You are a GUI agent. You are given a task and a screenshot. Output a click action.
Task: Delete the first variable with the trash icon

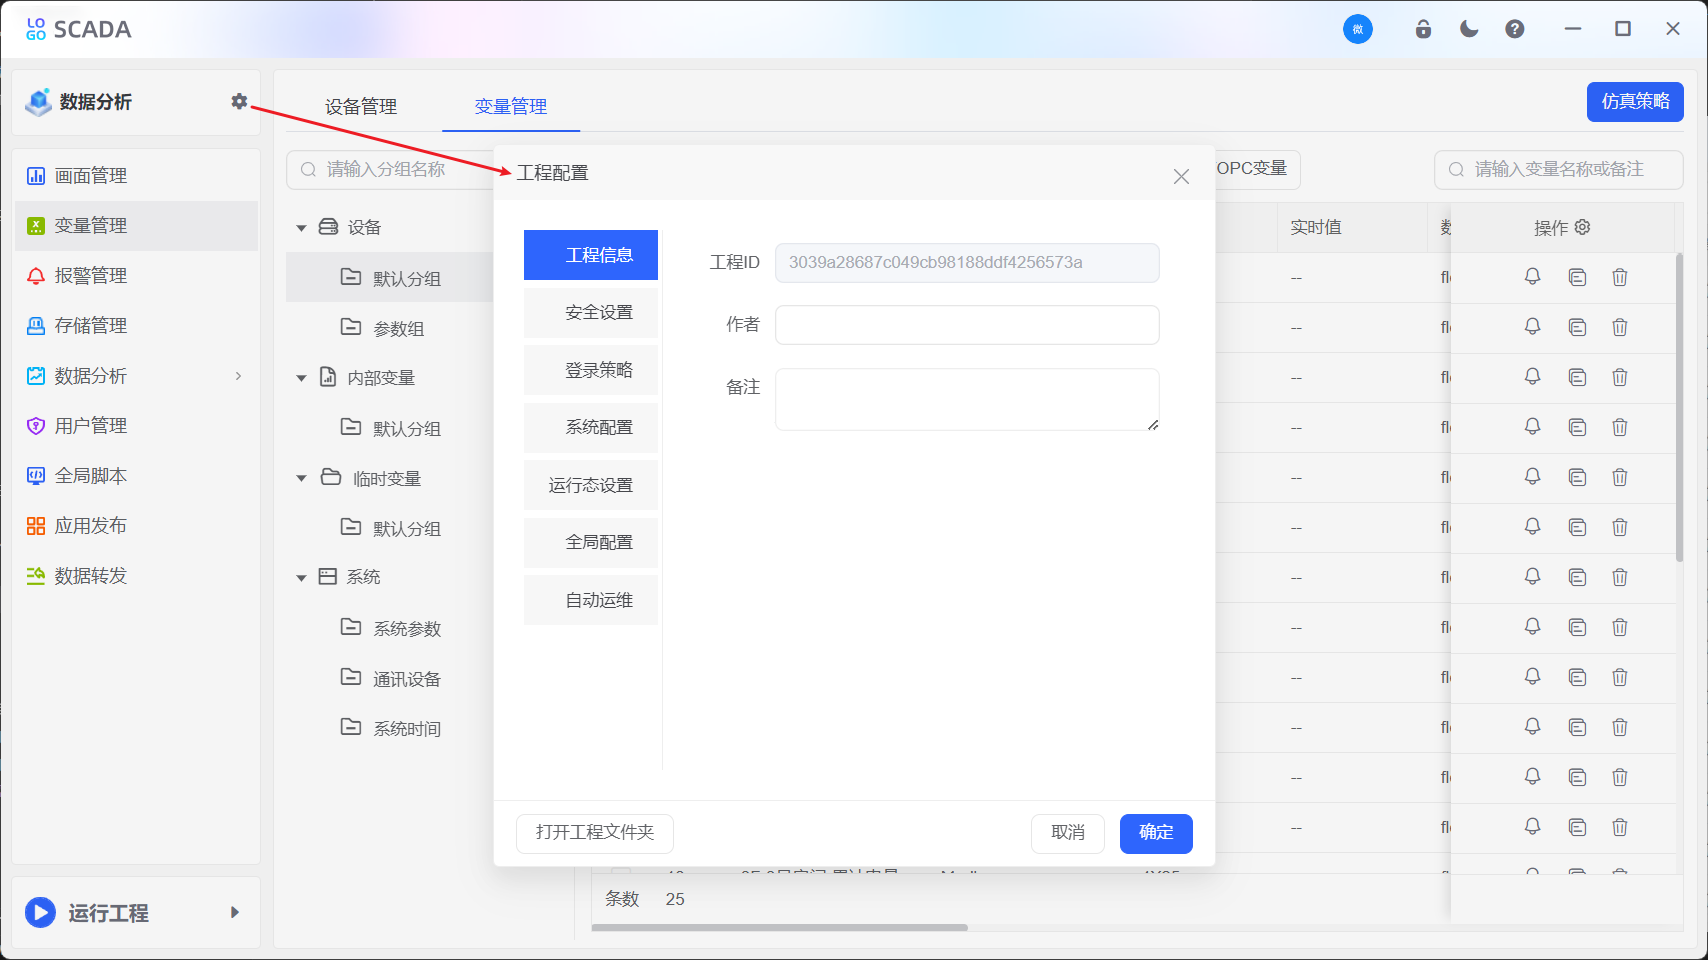point(1620,277)
